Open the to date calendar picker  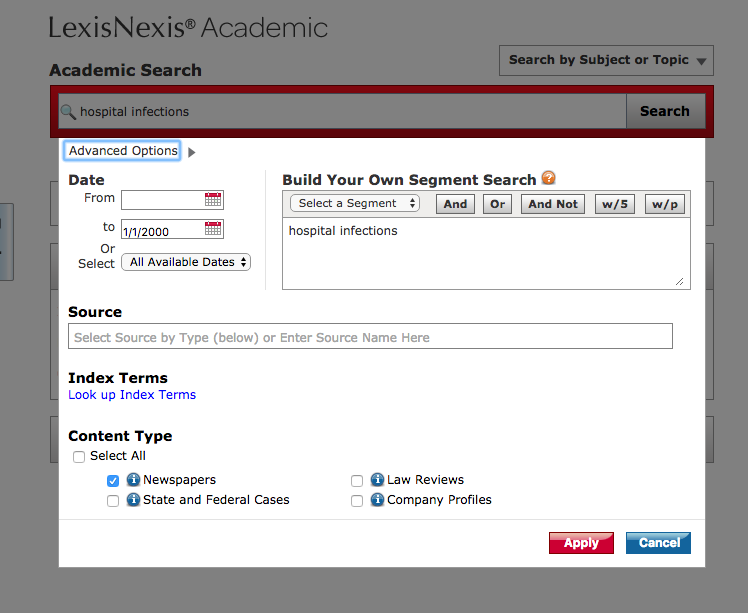tap(213, 229)
